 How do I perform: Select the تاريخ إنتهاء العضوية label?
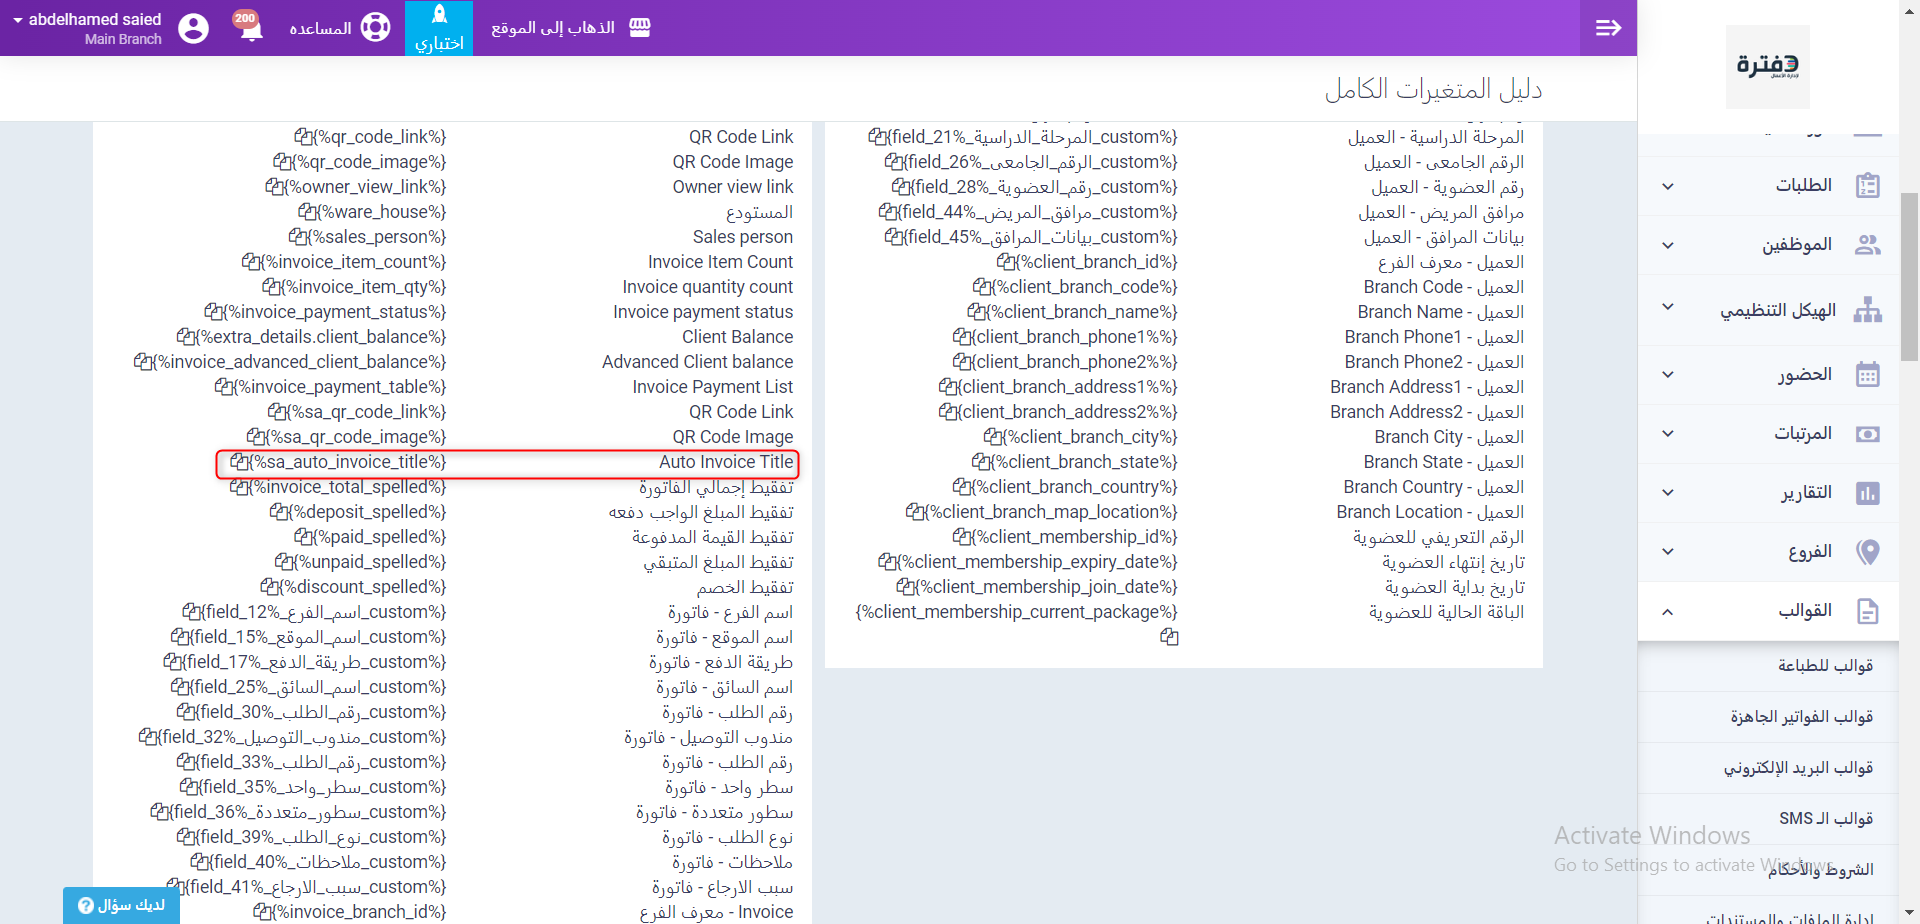point(1453,562)
